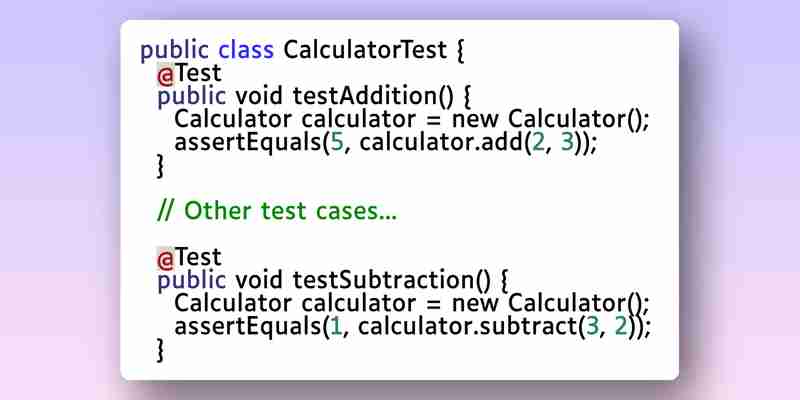Select the expected value 1 in assertEquals

click(336, 327)
